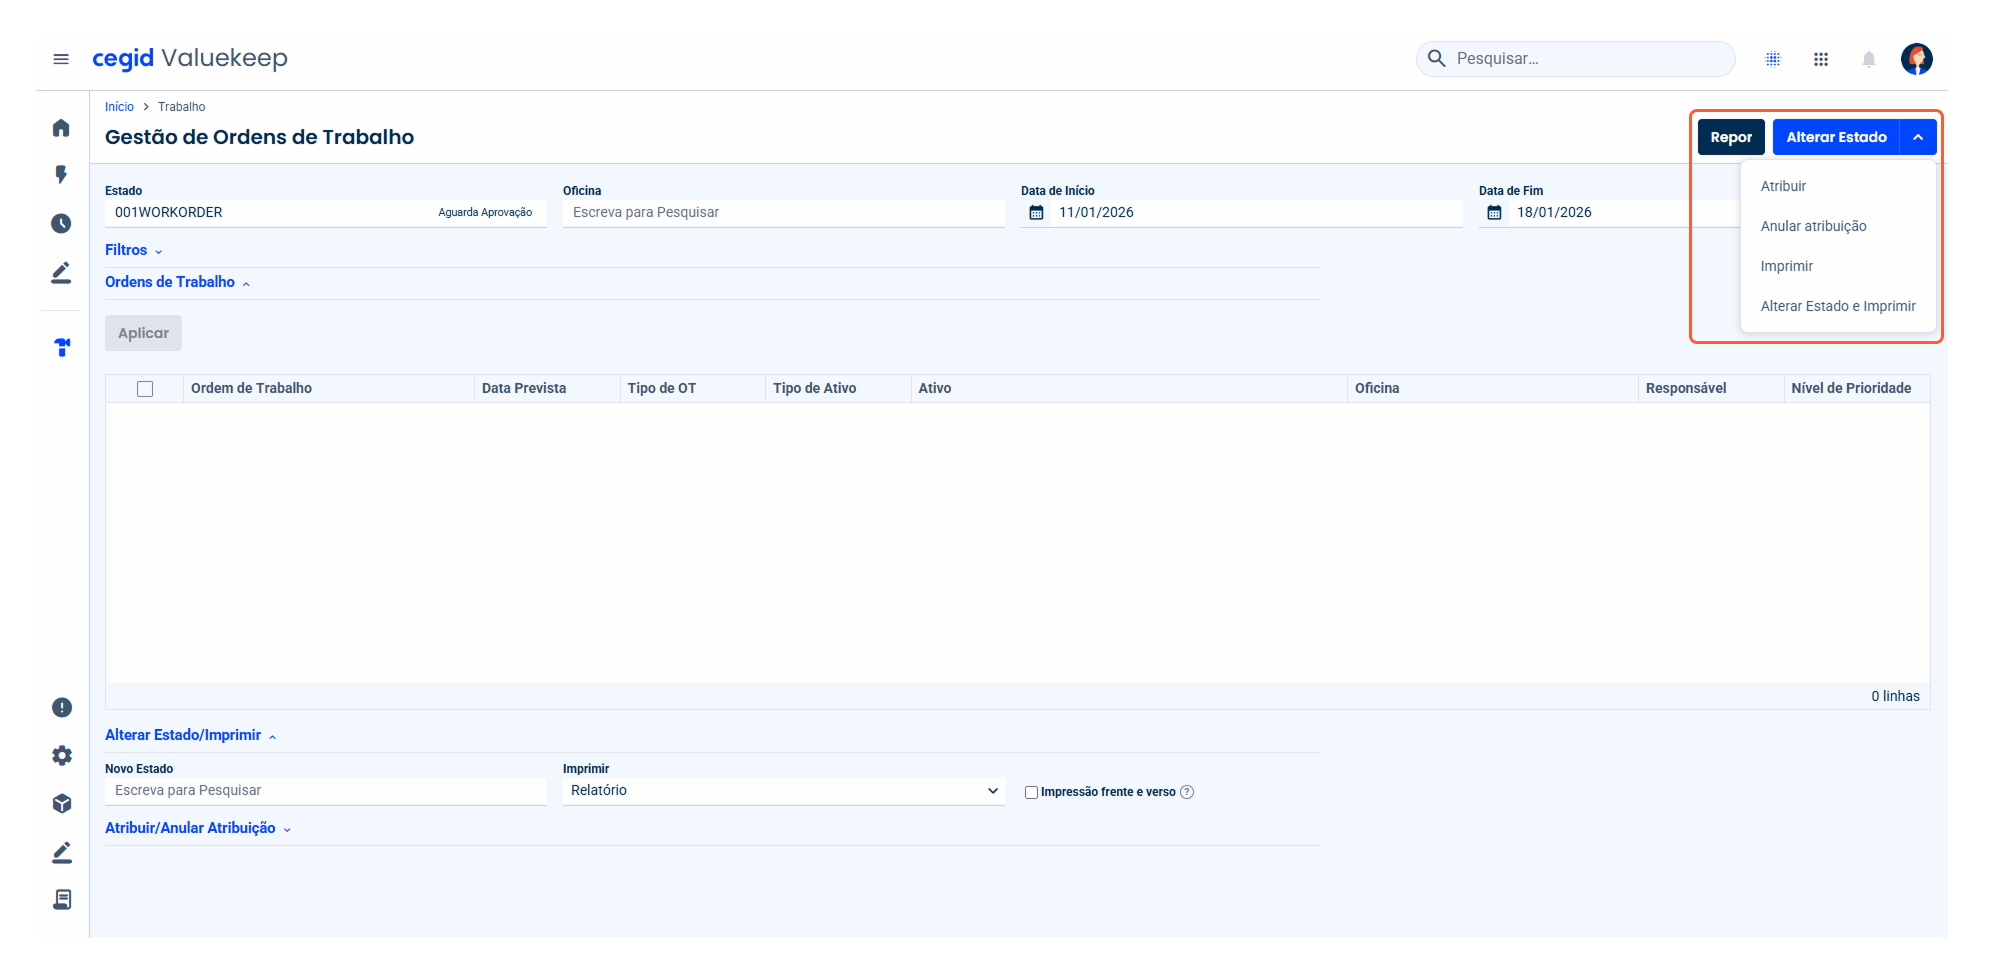The image size is (1994, 970).
Task: Open the hamburger navigation menu
Action: click(61, 59)
